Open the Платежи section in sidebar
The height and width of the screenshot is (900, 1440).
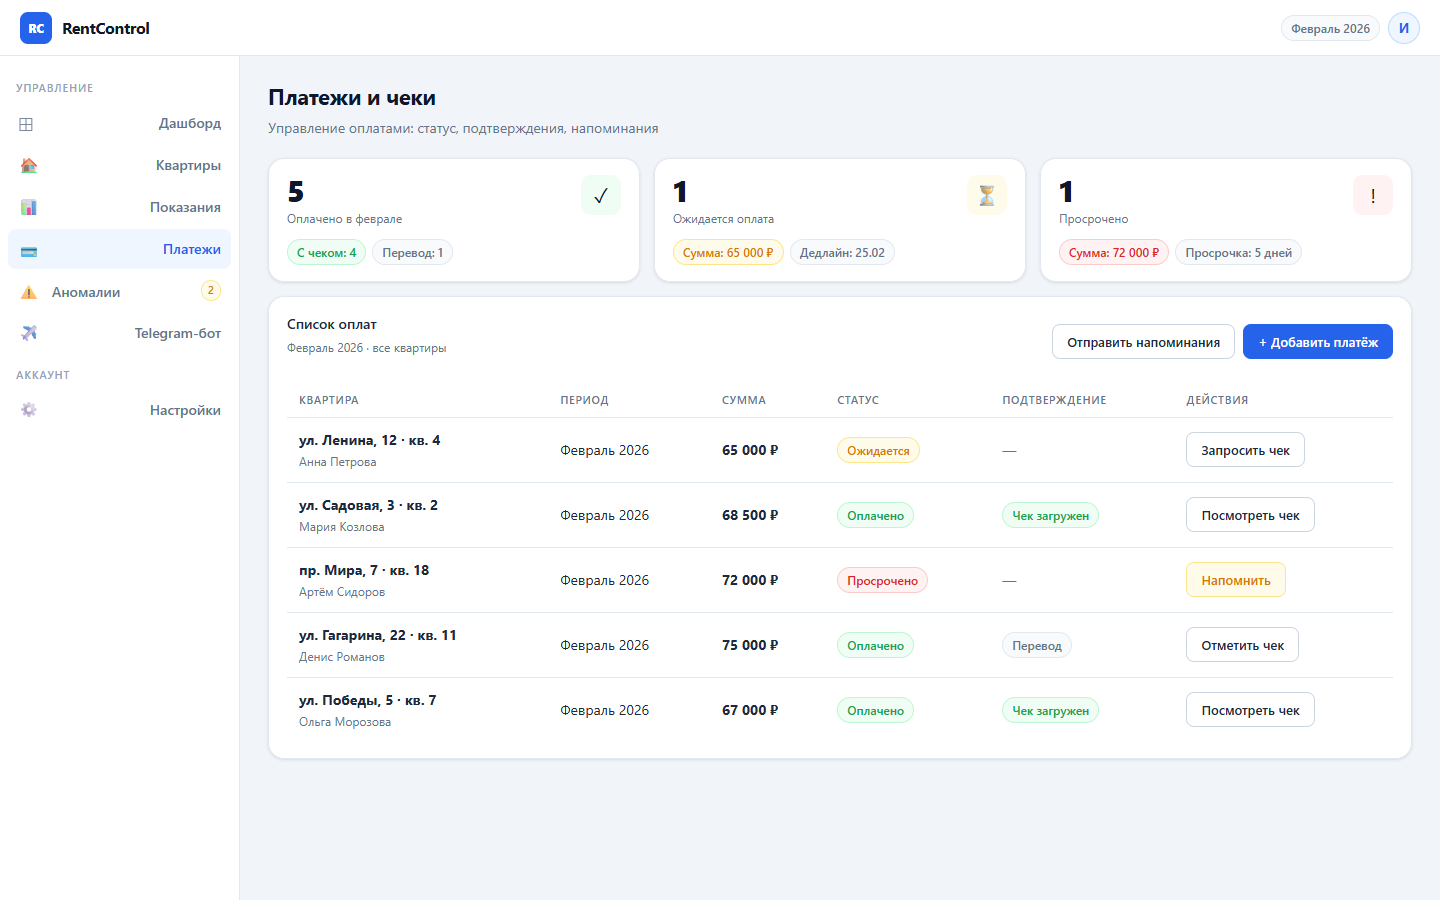click(x=191, y=249)
